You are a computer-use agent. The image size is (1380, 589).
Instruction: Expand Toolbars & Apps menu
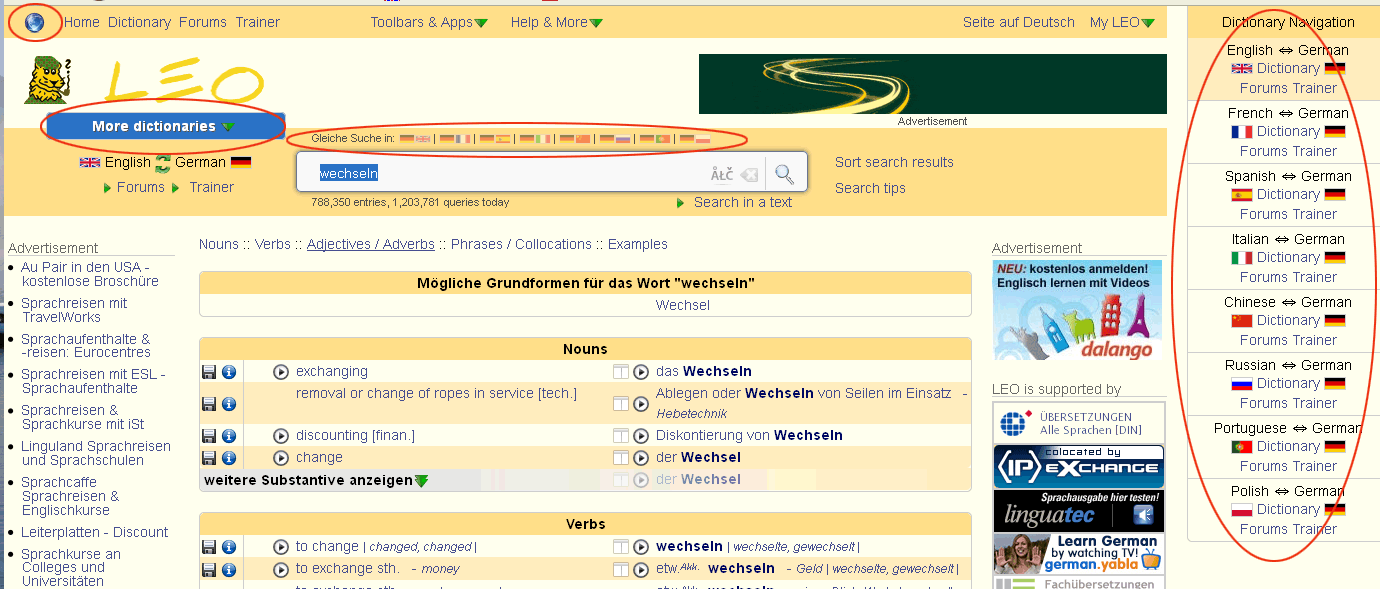(x=429, y=22)
